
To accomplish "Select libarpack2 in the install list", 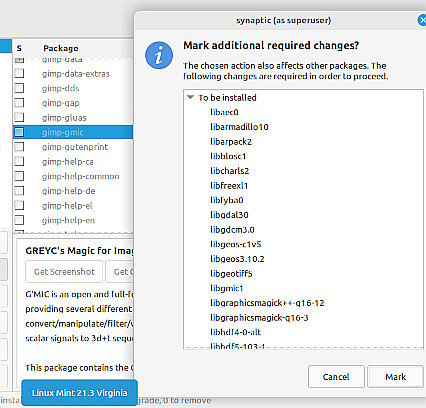I will pos(231,142).
